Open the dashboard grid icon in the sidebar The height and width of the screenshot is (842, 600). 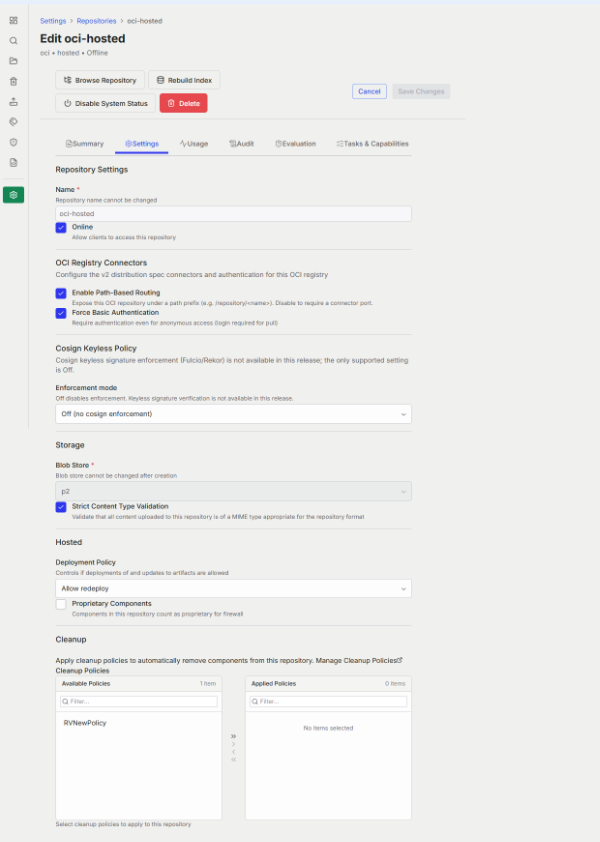[13, 20]
